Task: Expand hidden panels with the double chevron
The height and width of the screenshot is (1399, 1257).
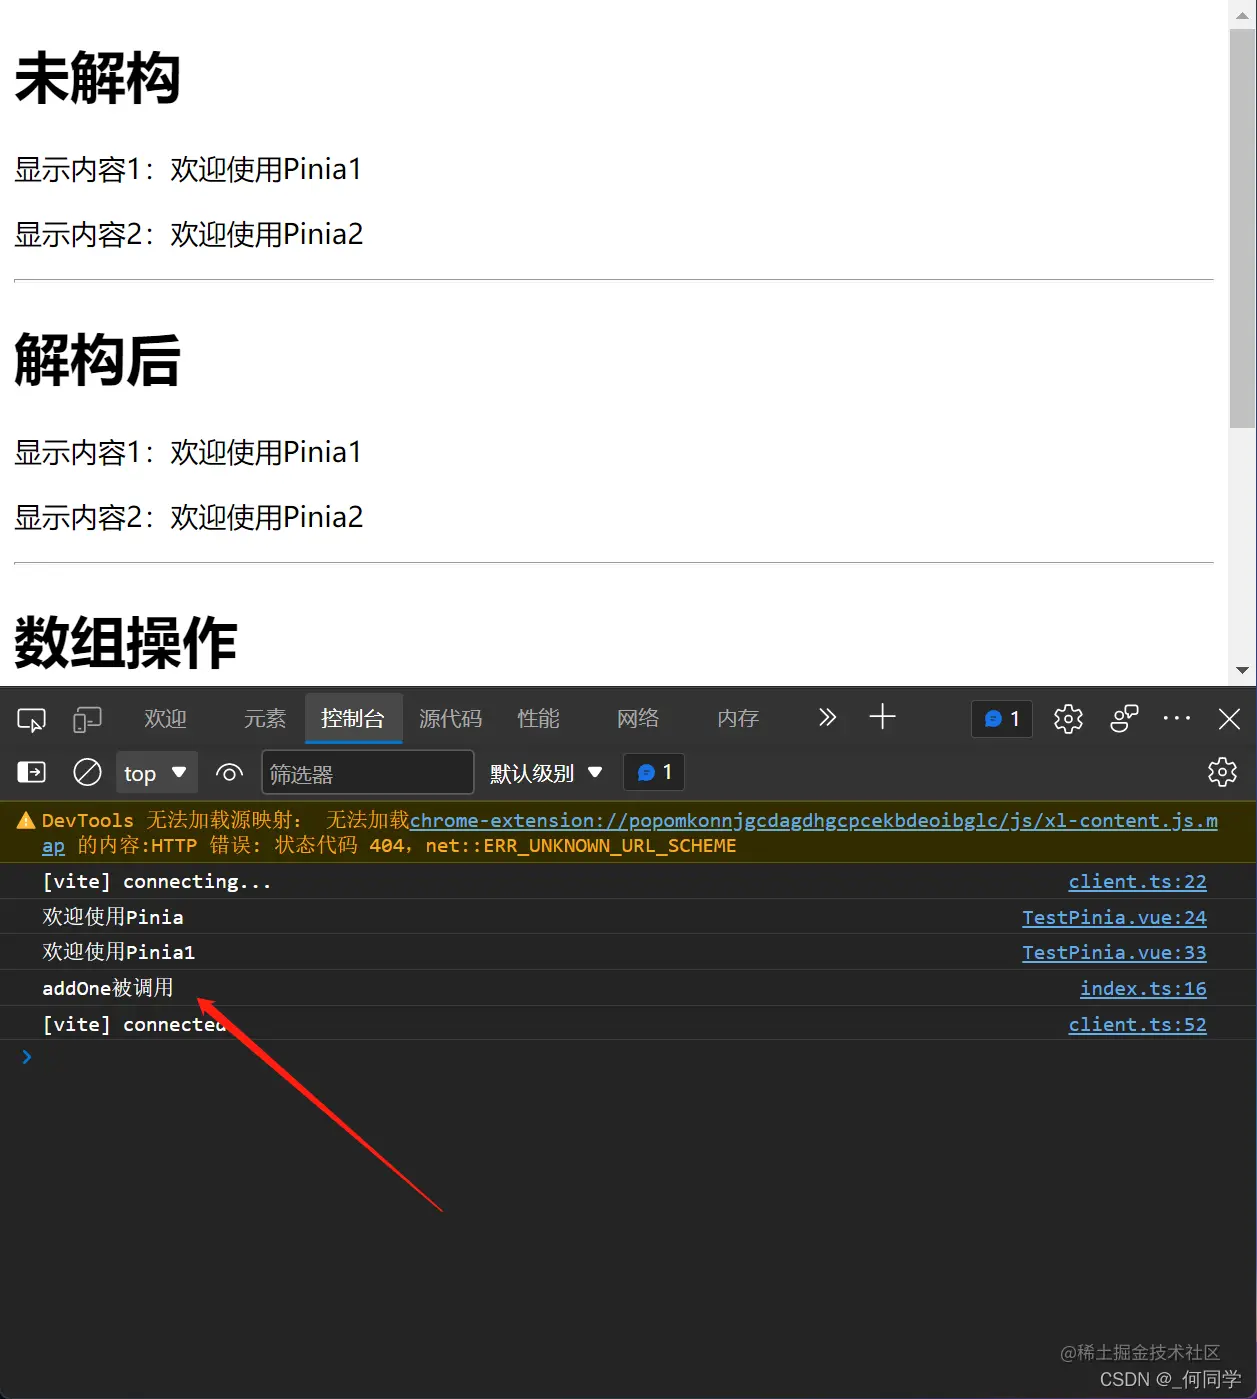Action: pos(827,717)
